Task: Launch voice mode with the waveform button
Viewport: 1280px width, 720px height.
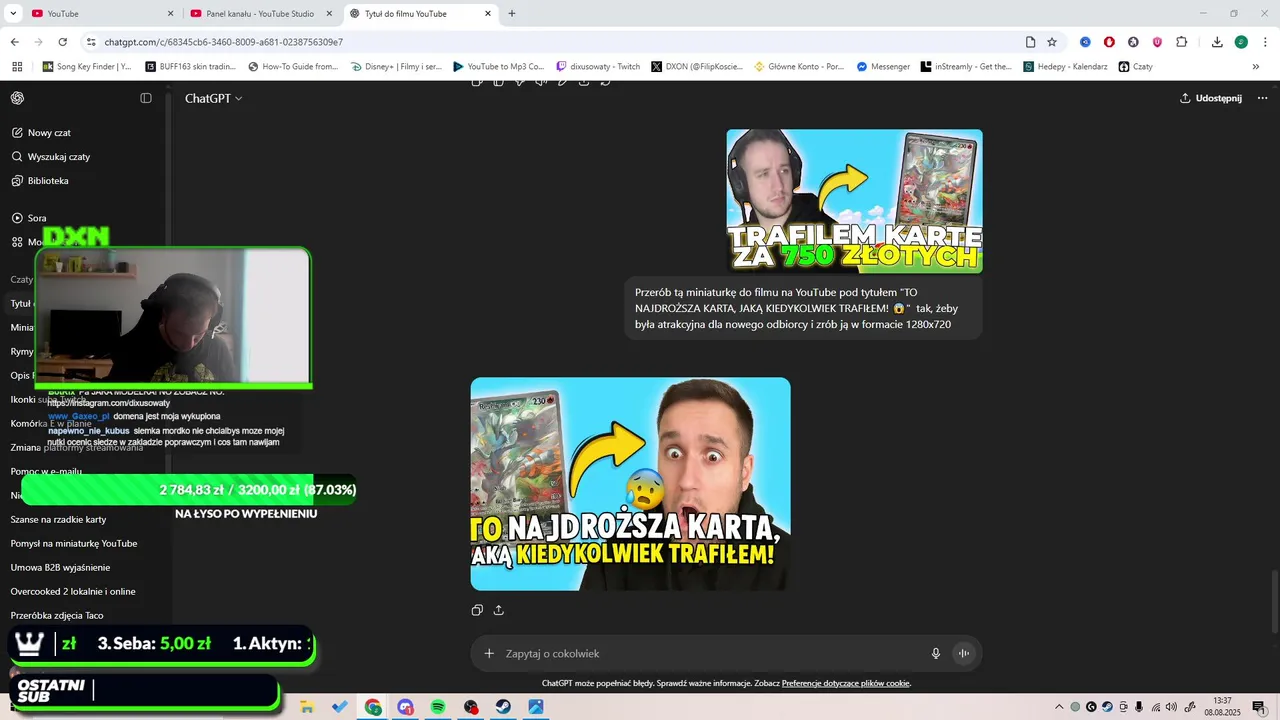Action: pos(964,654)
